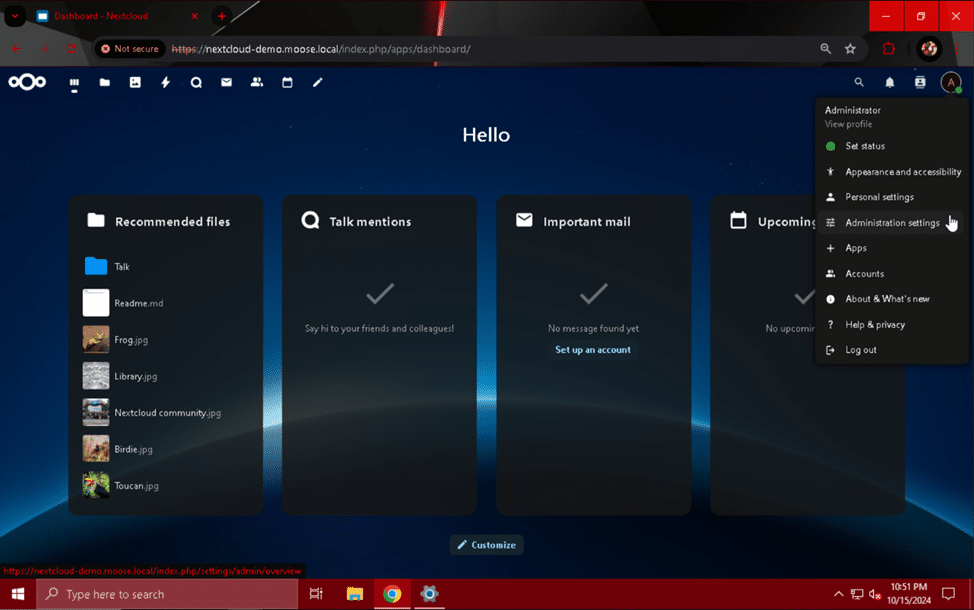Open the Nextcloud logo home link
The height and width of the screenshot is (610, 974).
coord(27,82)
